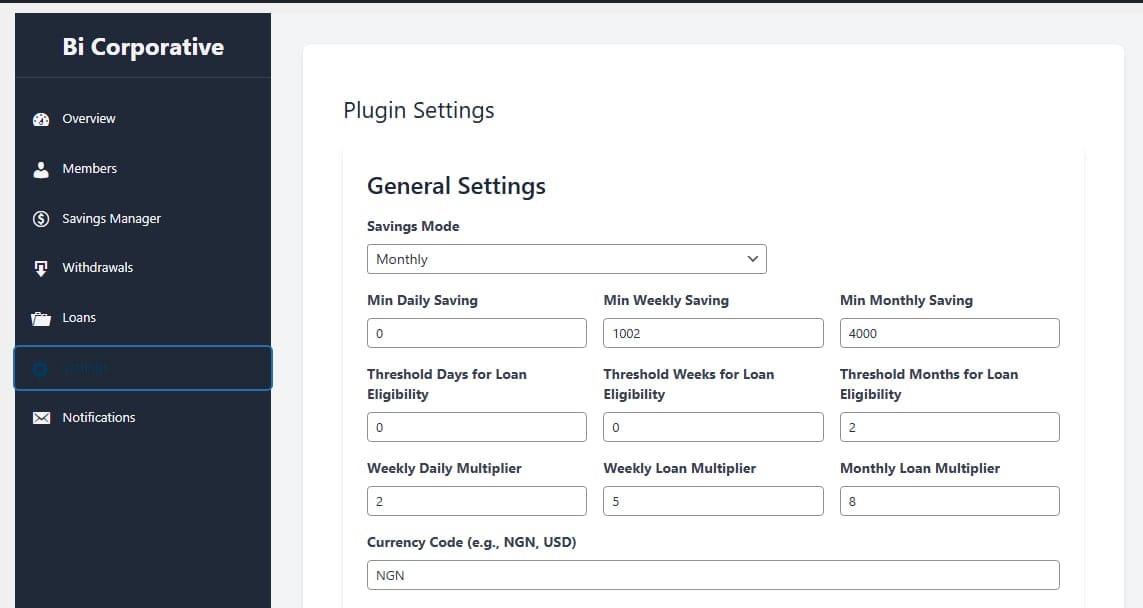
Task: Go to the Members menu item
Action: pos(90,169)
